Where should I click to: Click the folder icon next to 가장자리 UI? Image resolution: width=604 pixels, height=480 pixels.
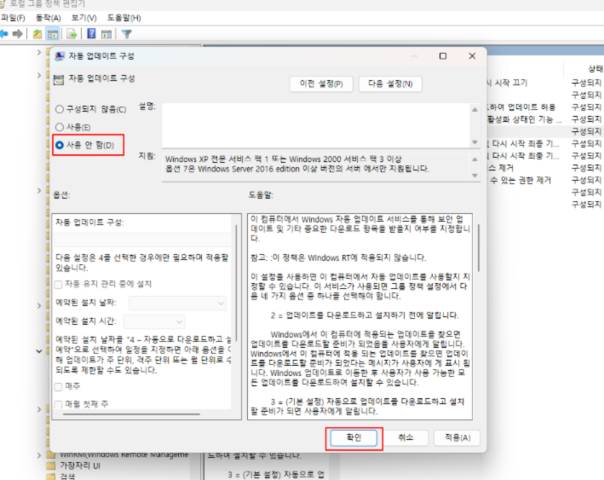point(51,466)
